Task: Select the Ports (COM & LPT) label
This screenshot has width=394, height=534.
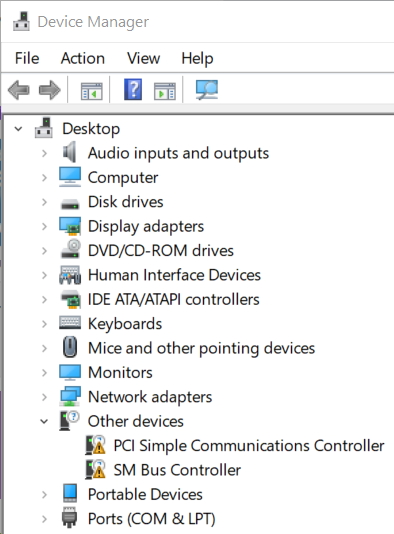Action: point(152,519)
